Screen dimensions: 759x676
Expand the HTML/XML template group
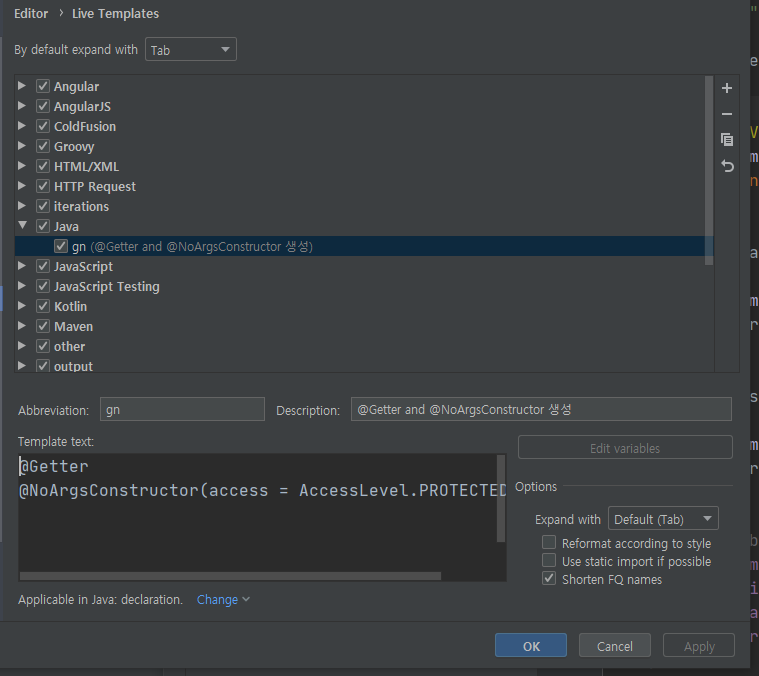22,167
